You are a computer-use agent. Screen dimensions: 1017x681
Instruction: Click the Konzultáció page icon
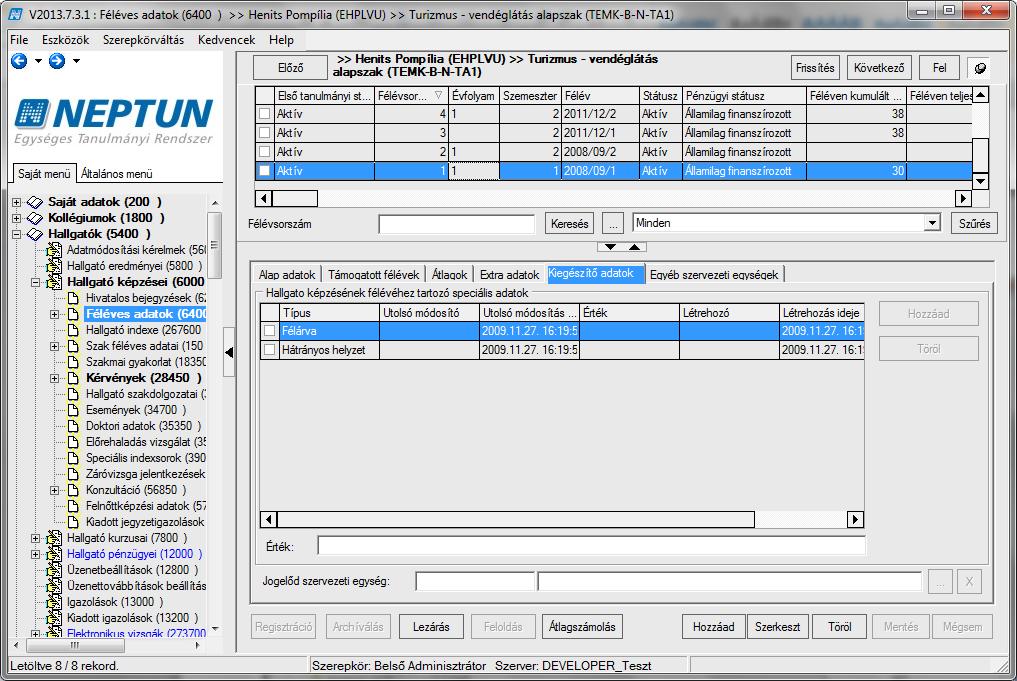(73, 490)
